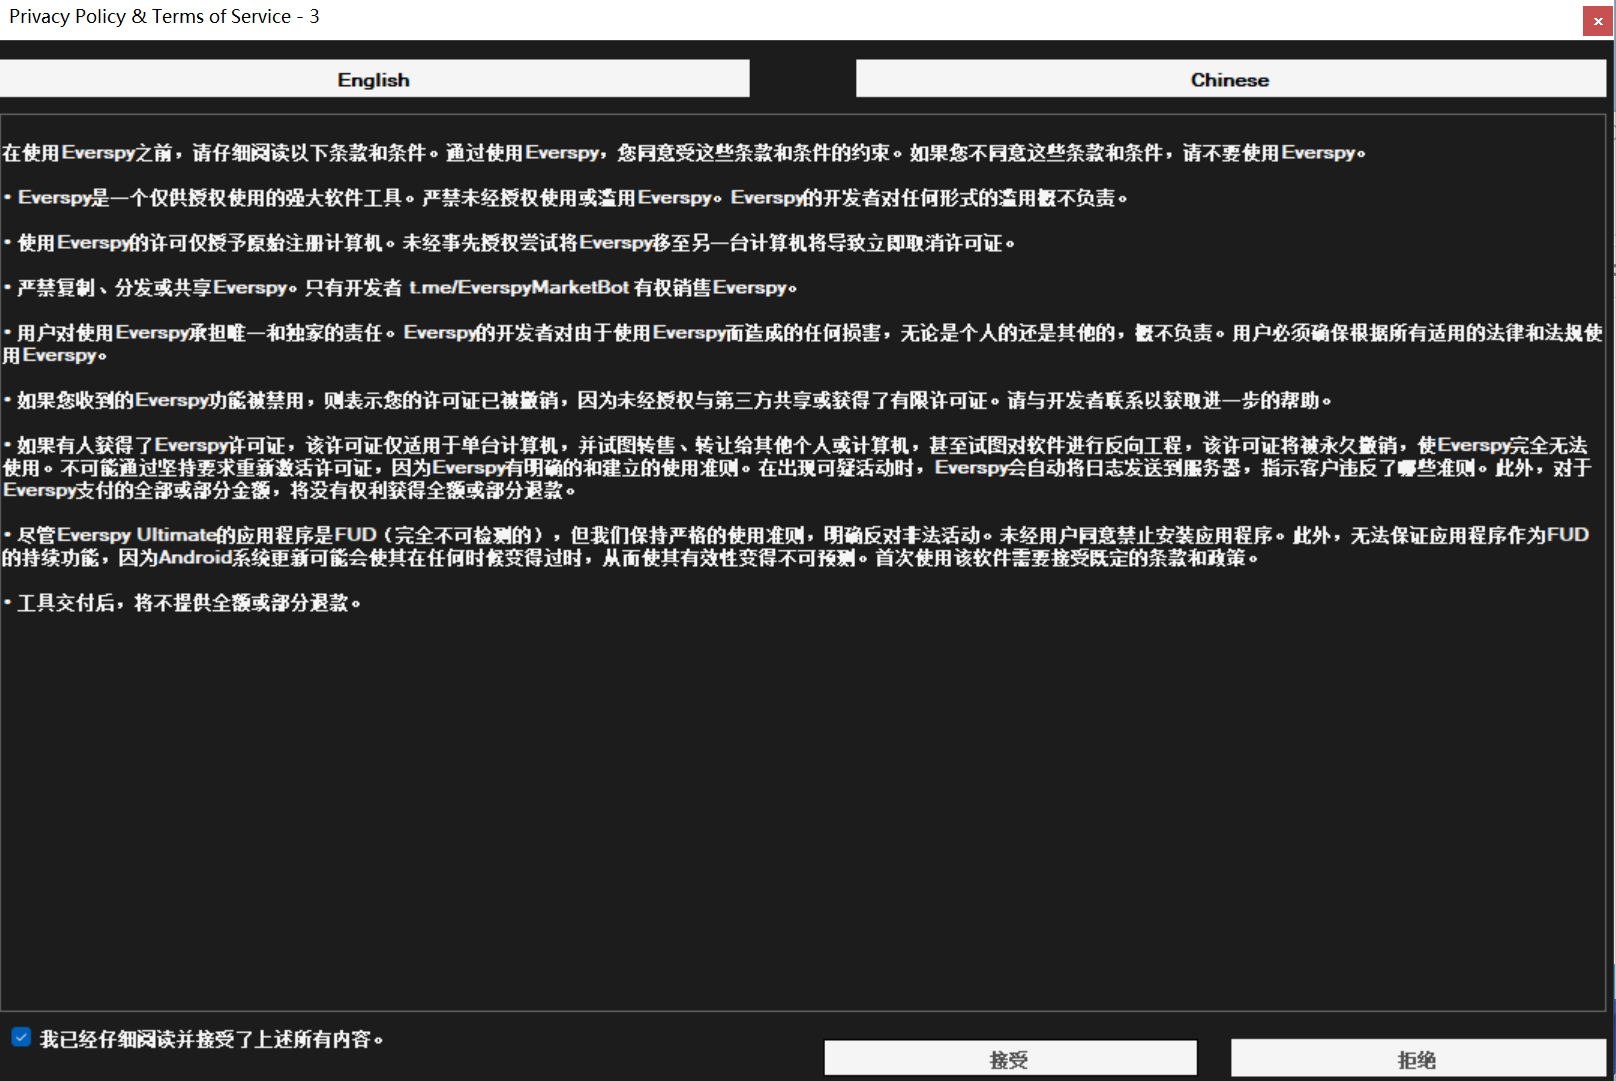Click the last line 工具交付后,将不提供全额或部分退款
Image resolution: width=1616 pixels, height=1081 pixels.
pyautogui.click(x=182, y=603)
